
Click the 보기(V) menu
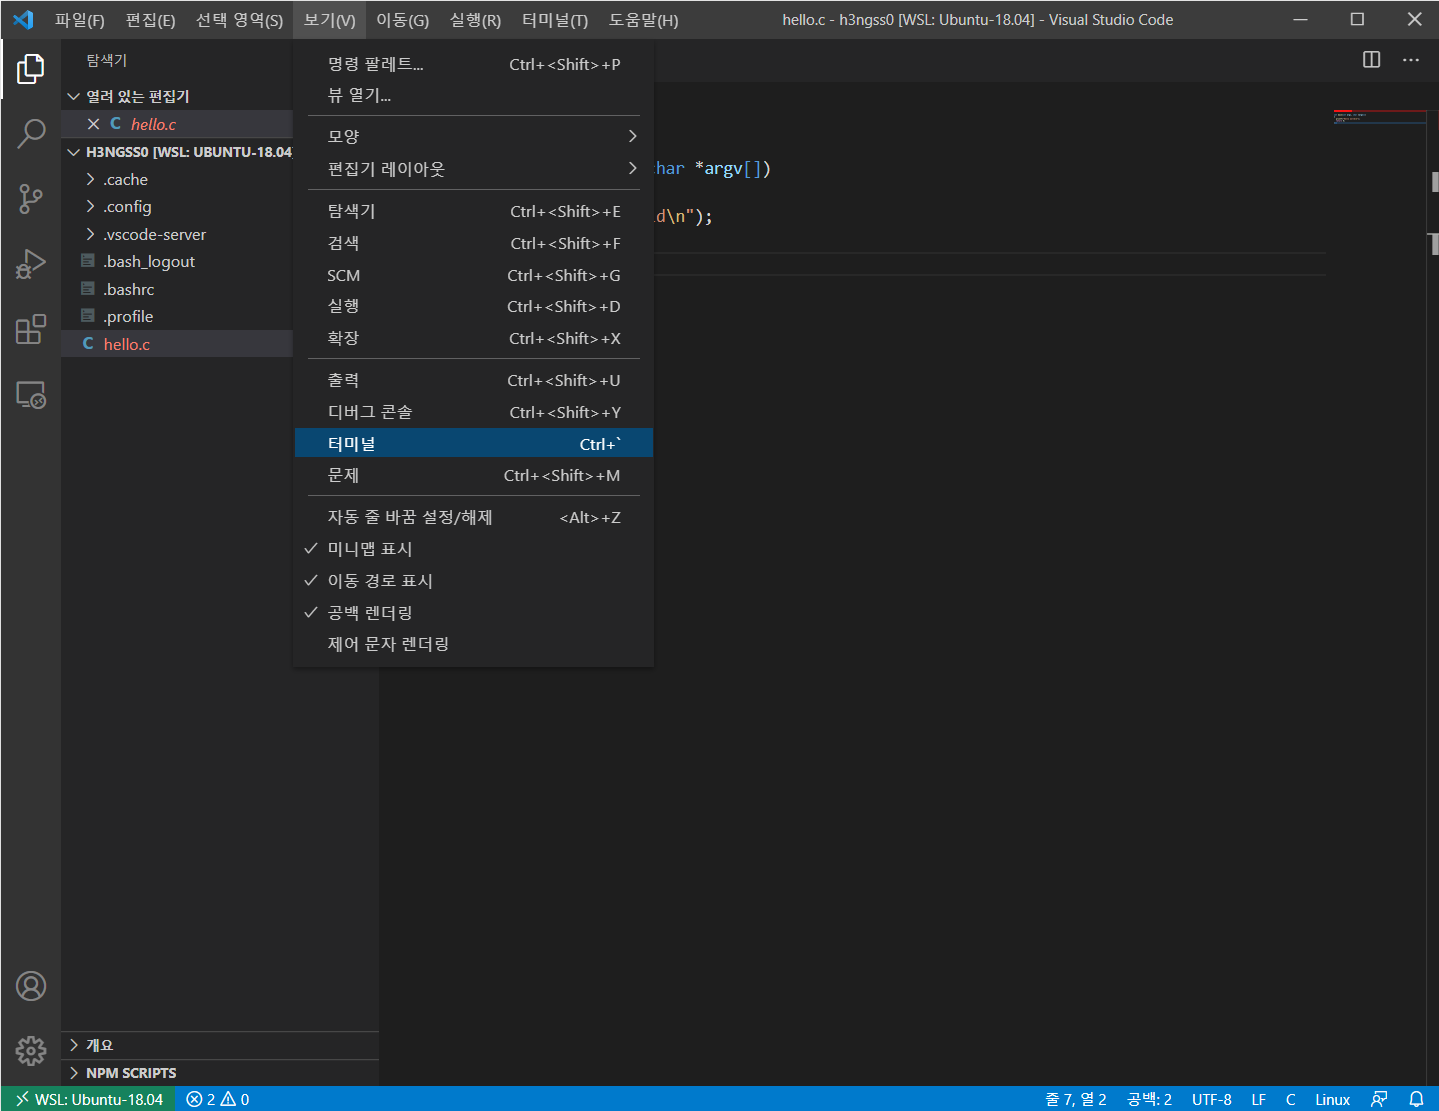(x=329, y=20)
